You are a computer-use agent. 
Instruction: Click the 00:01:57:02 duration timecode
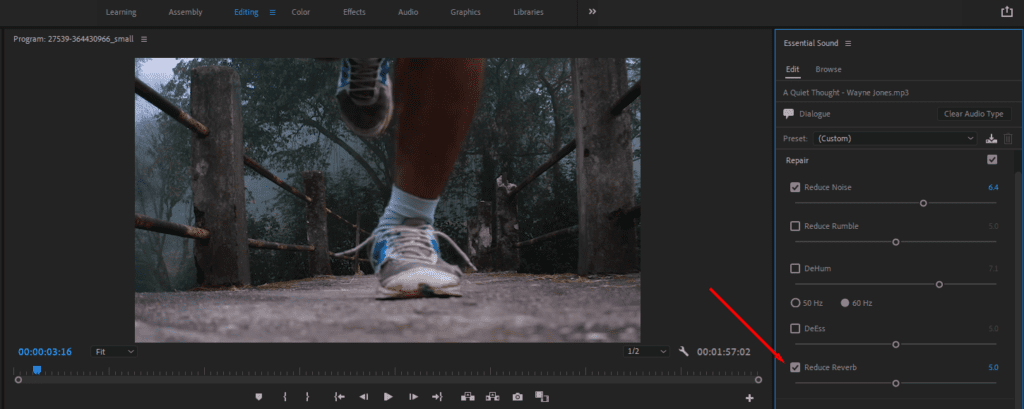coord(724,352)
